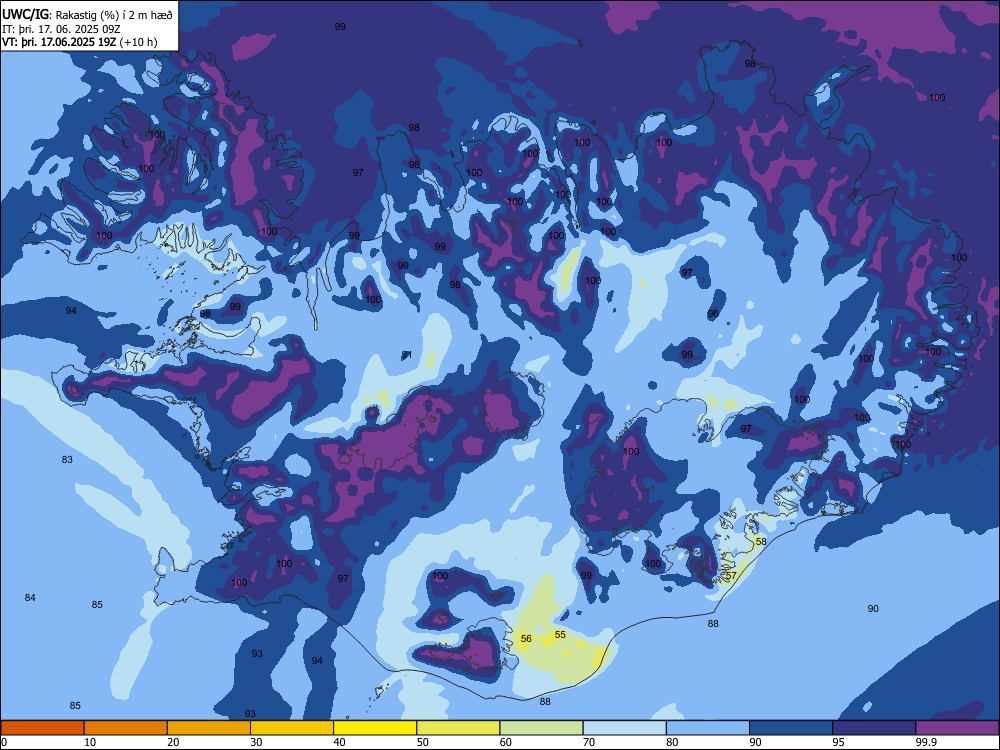Image resolution: width=1000 pixels, height=750 pixels.
Task: Click the '55' humidity value on the map
Action: point(560,635)
